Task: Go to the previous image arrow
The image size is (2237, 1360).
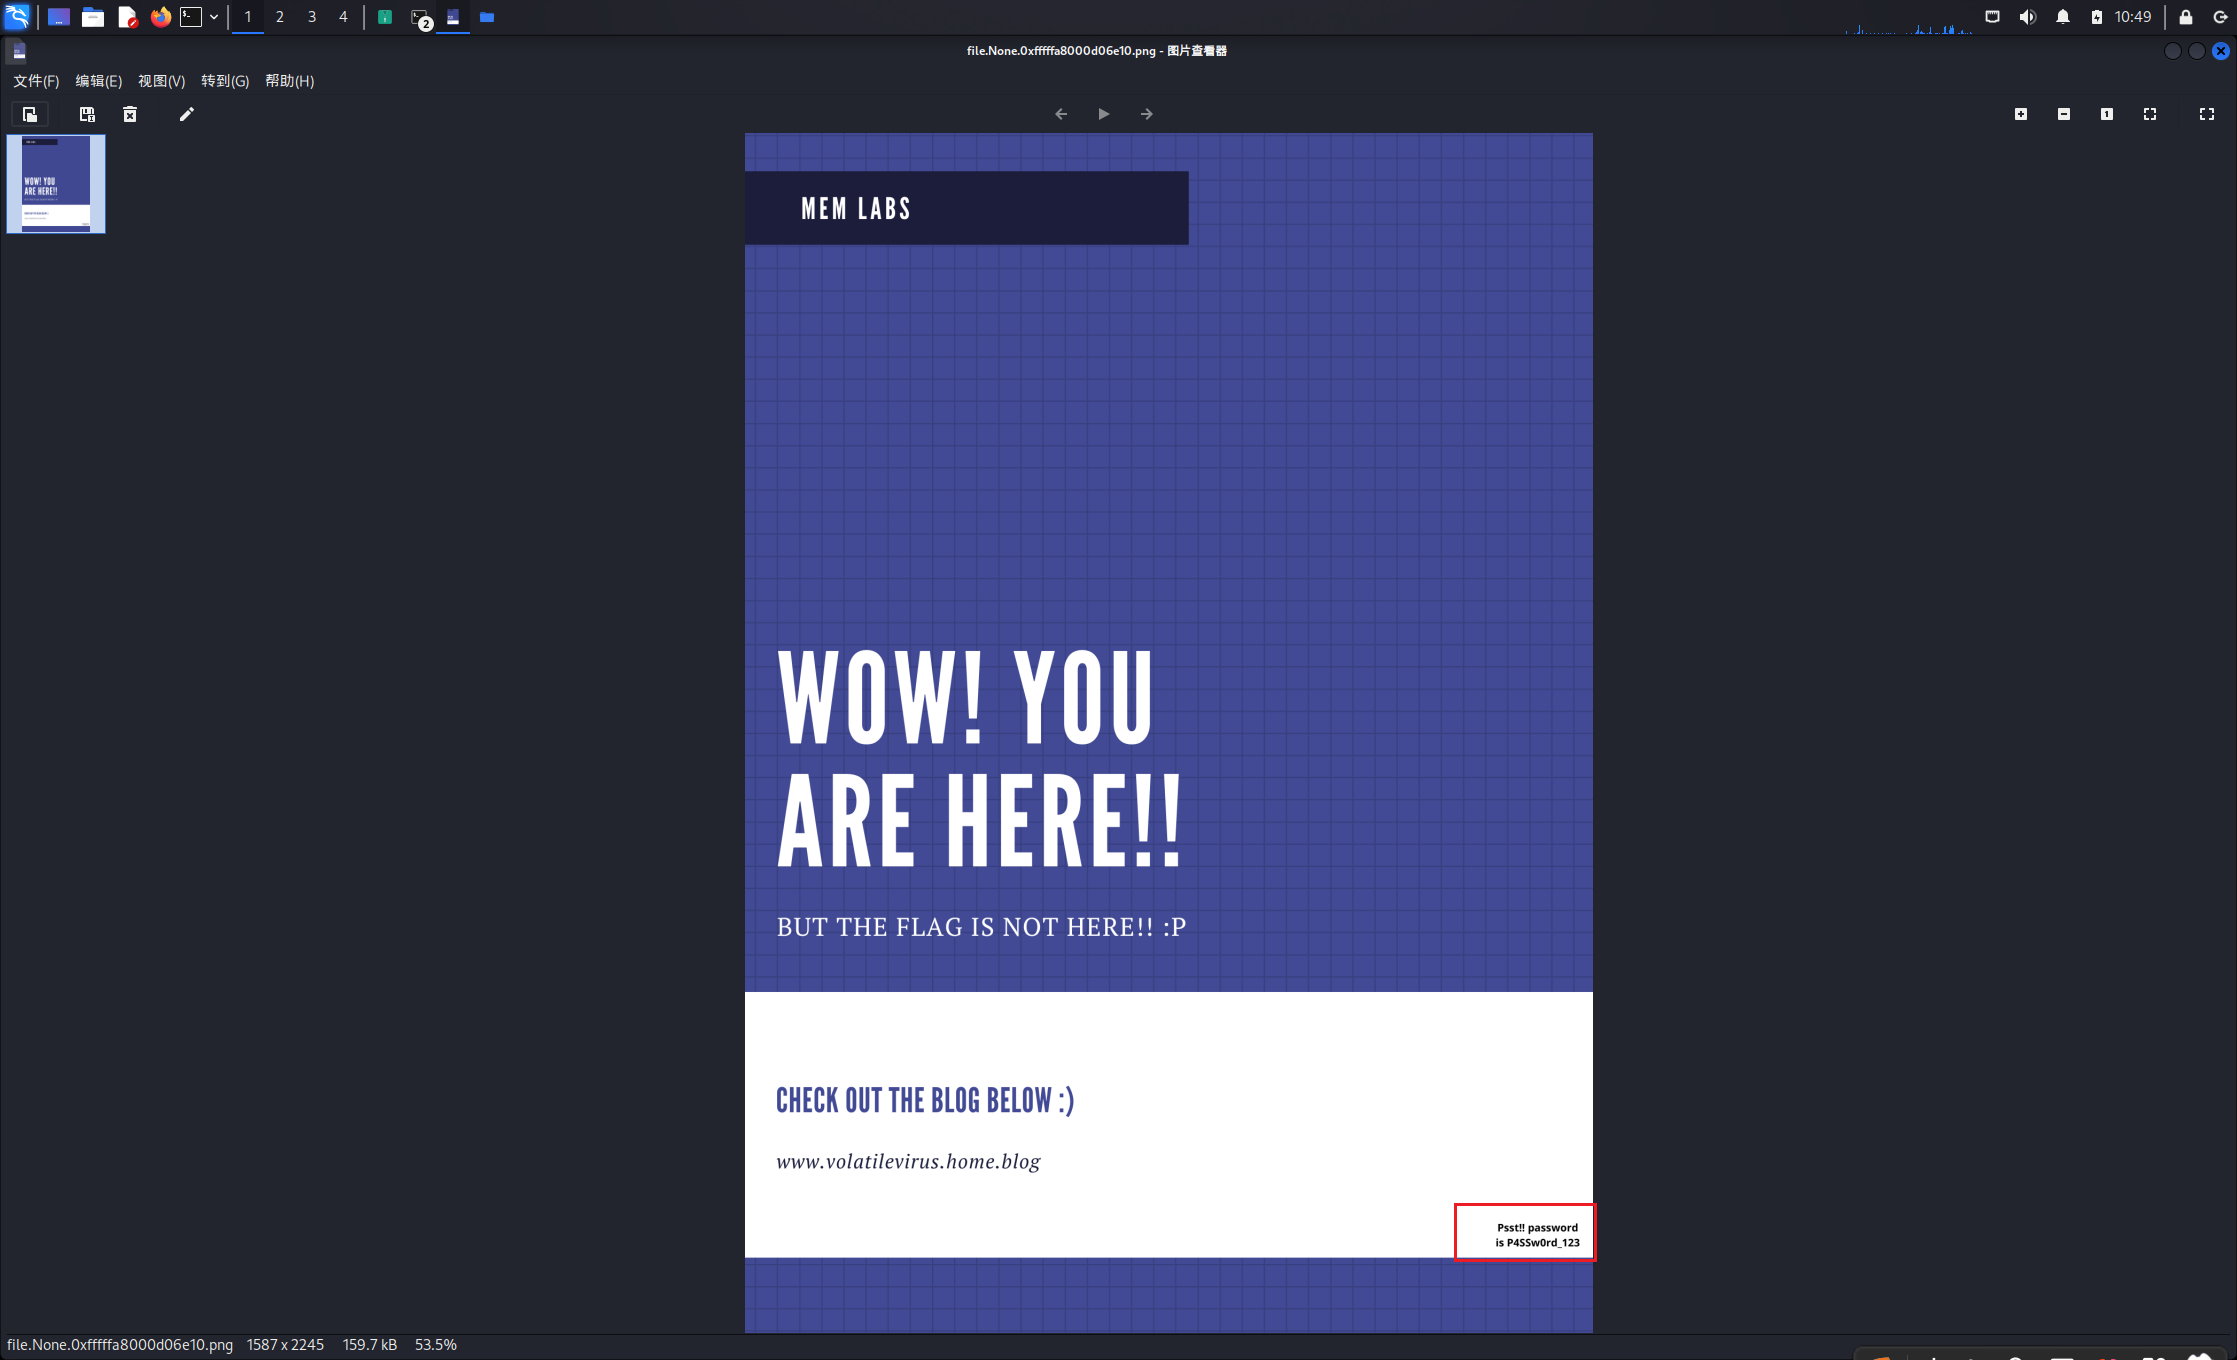Action: (1061, 114)
